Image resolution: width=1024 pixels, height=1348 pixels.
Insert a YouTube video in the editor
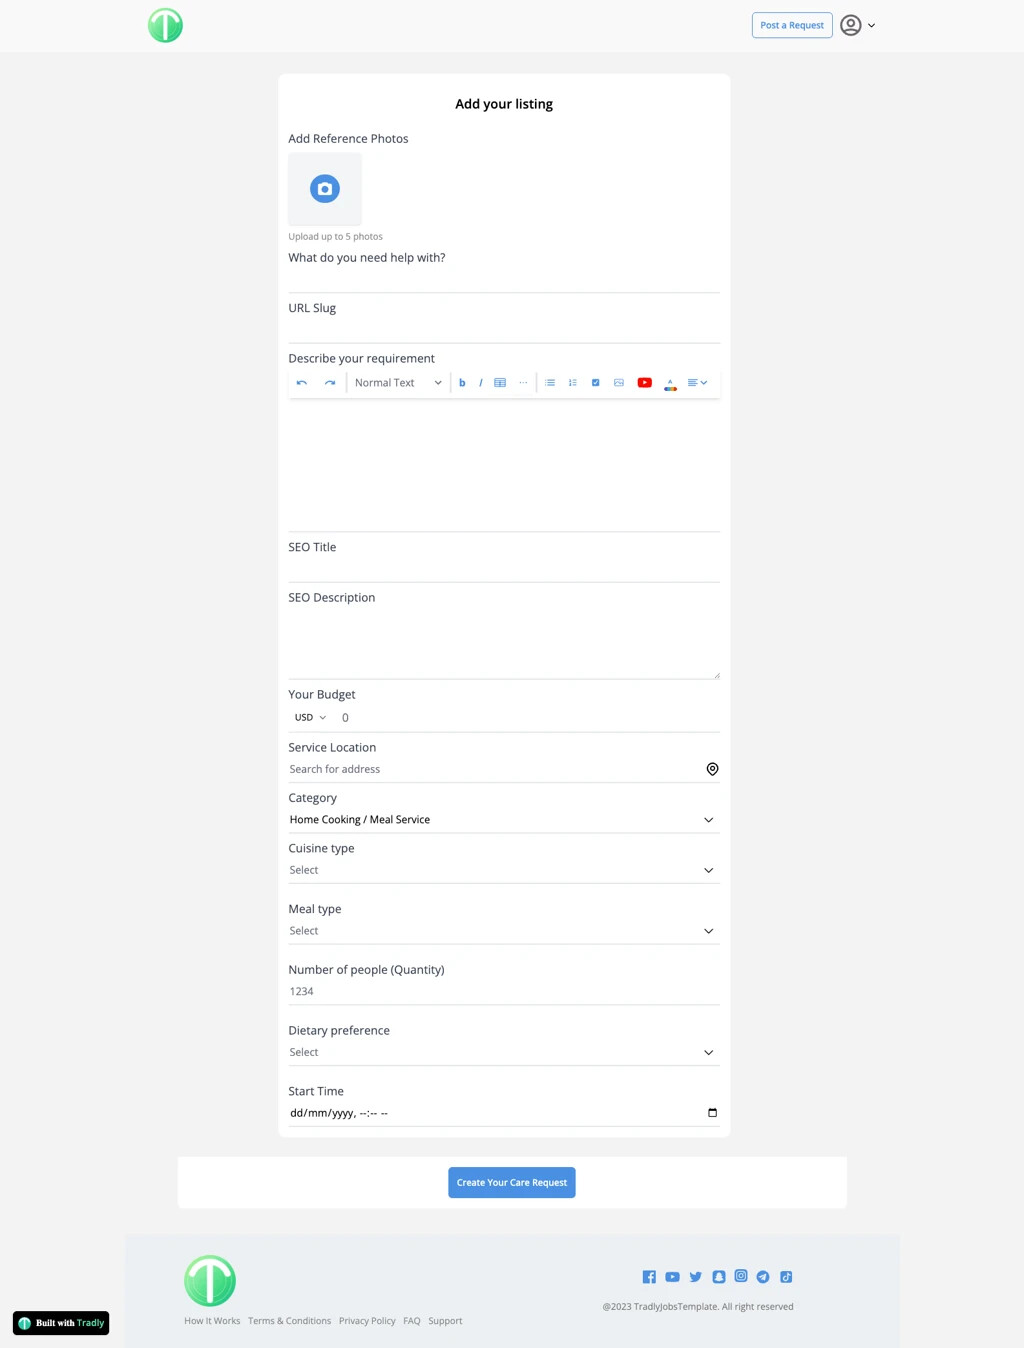pyautogui.click(x=645, y=383)
